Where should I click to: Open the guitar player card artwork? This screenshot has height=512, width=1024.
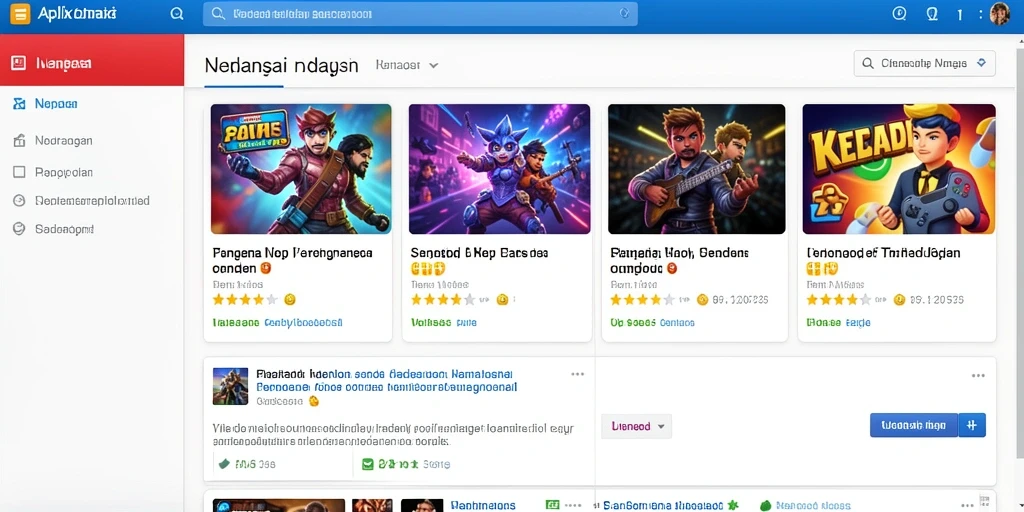(697, 168)
